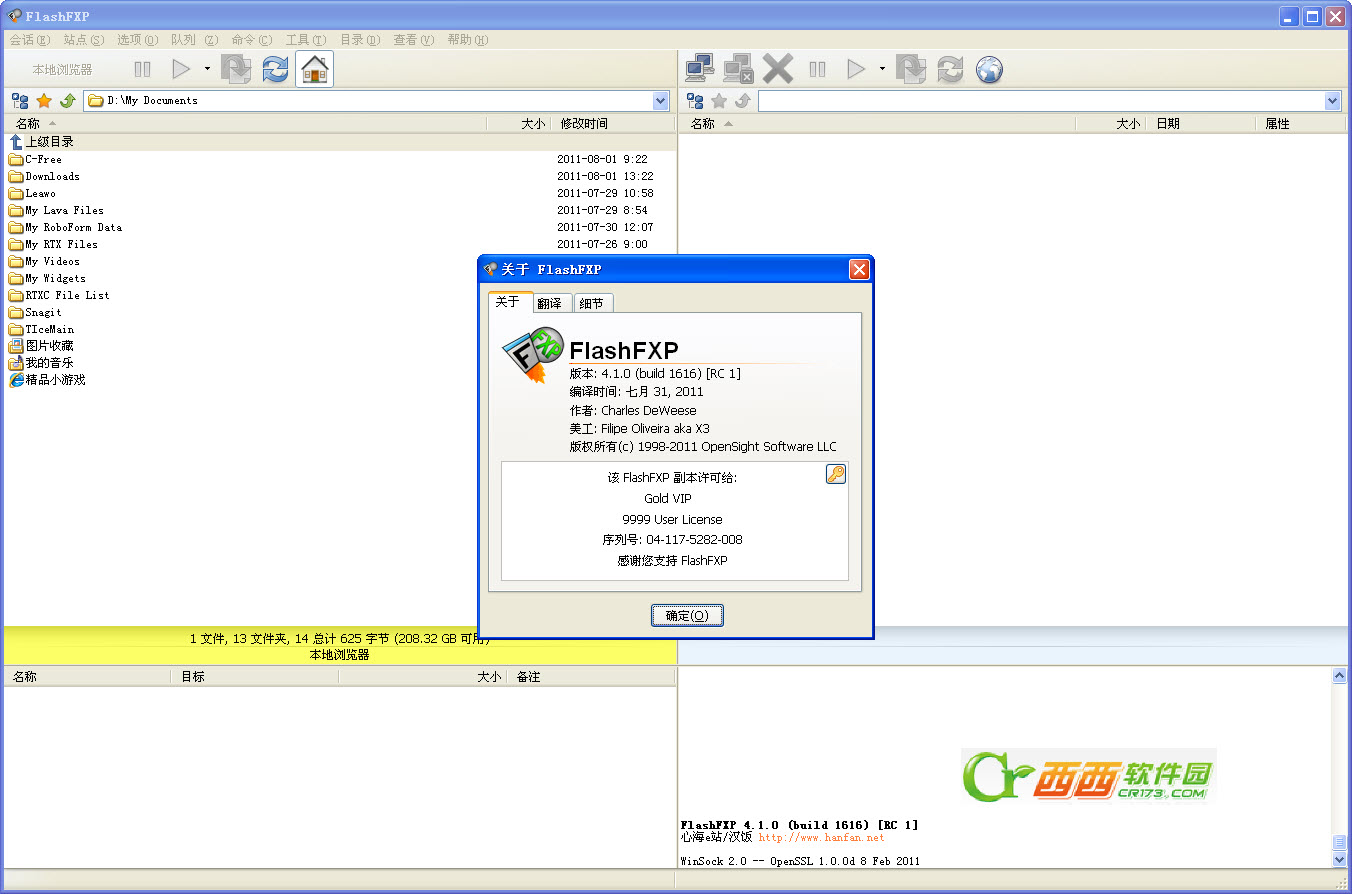This screenshot has width=1352, height=894.
Task: Select the 关于 tab in the About dialog
Action: pos(510,301)
